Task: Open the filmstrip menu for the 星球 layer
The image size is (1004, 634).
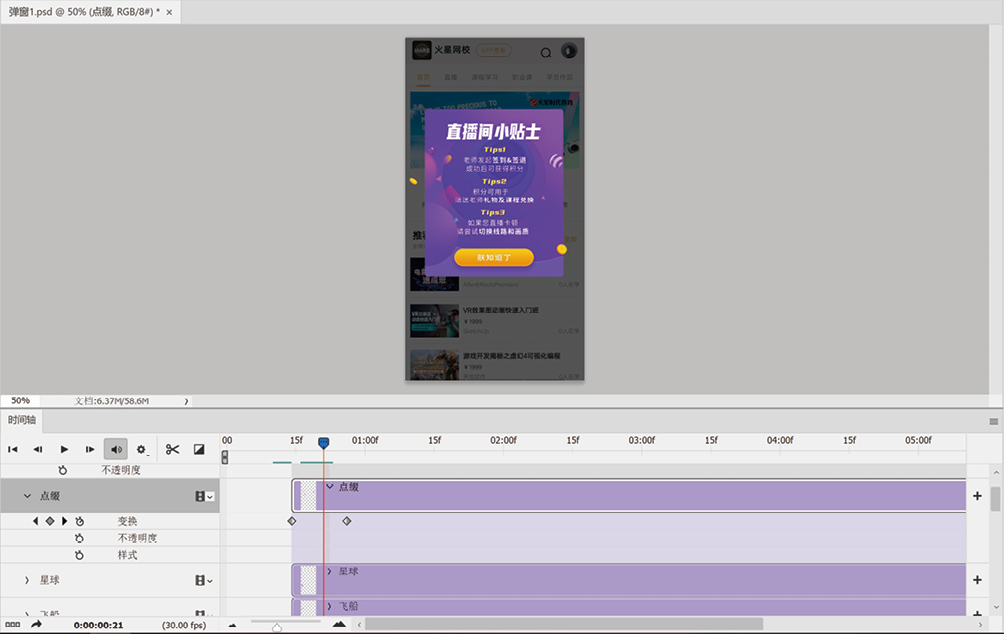Action: [x=204, y=580]
